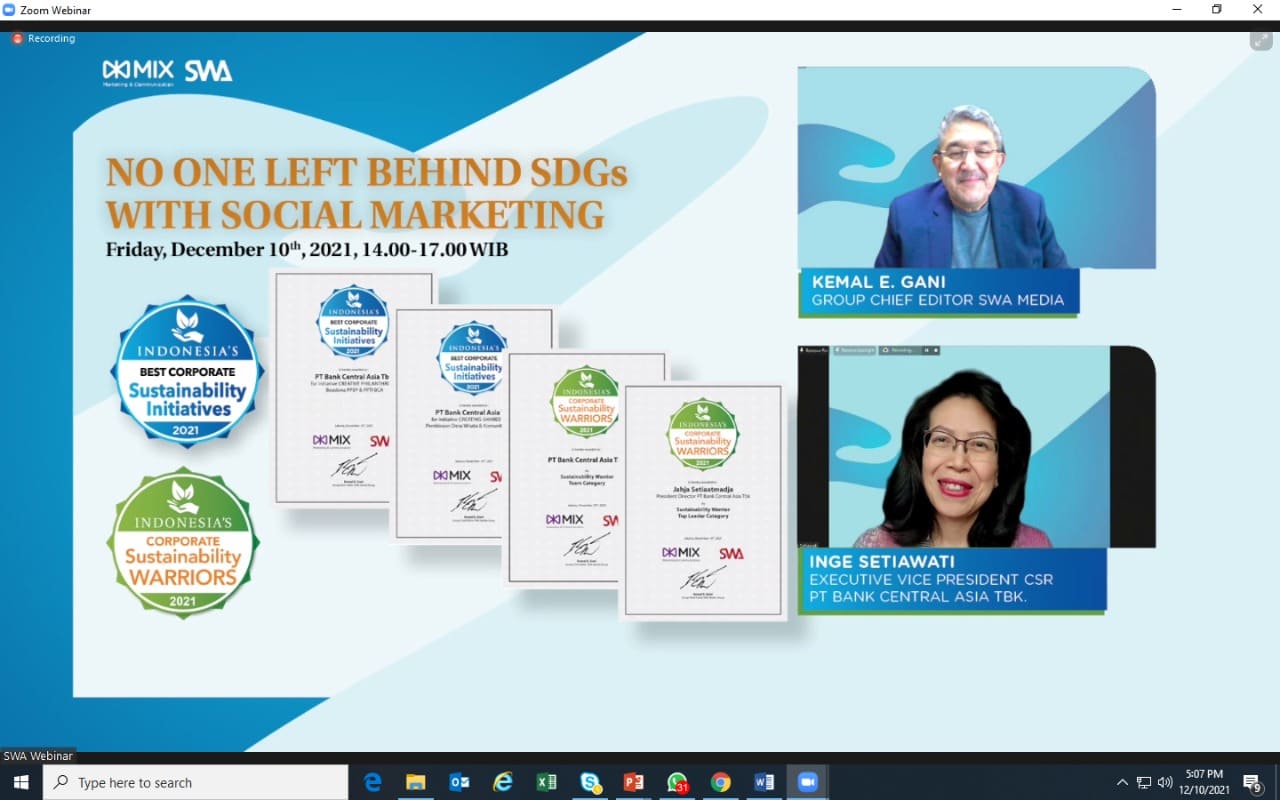This screenshot has height=800, width=1280.
Task: Open Skype from the taskbar
Action: [590, 782]
